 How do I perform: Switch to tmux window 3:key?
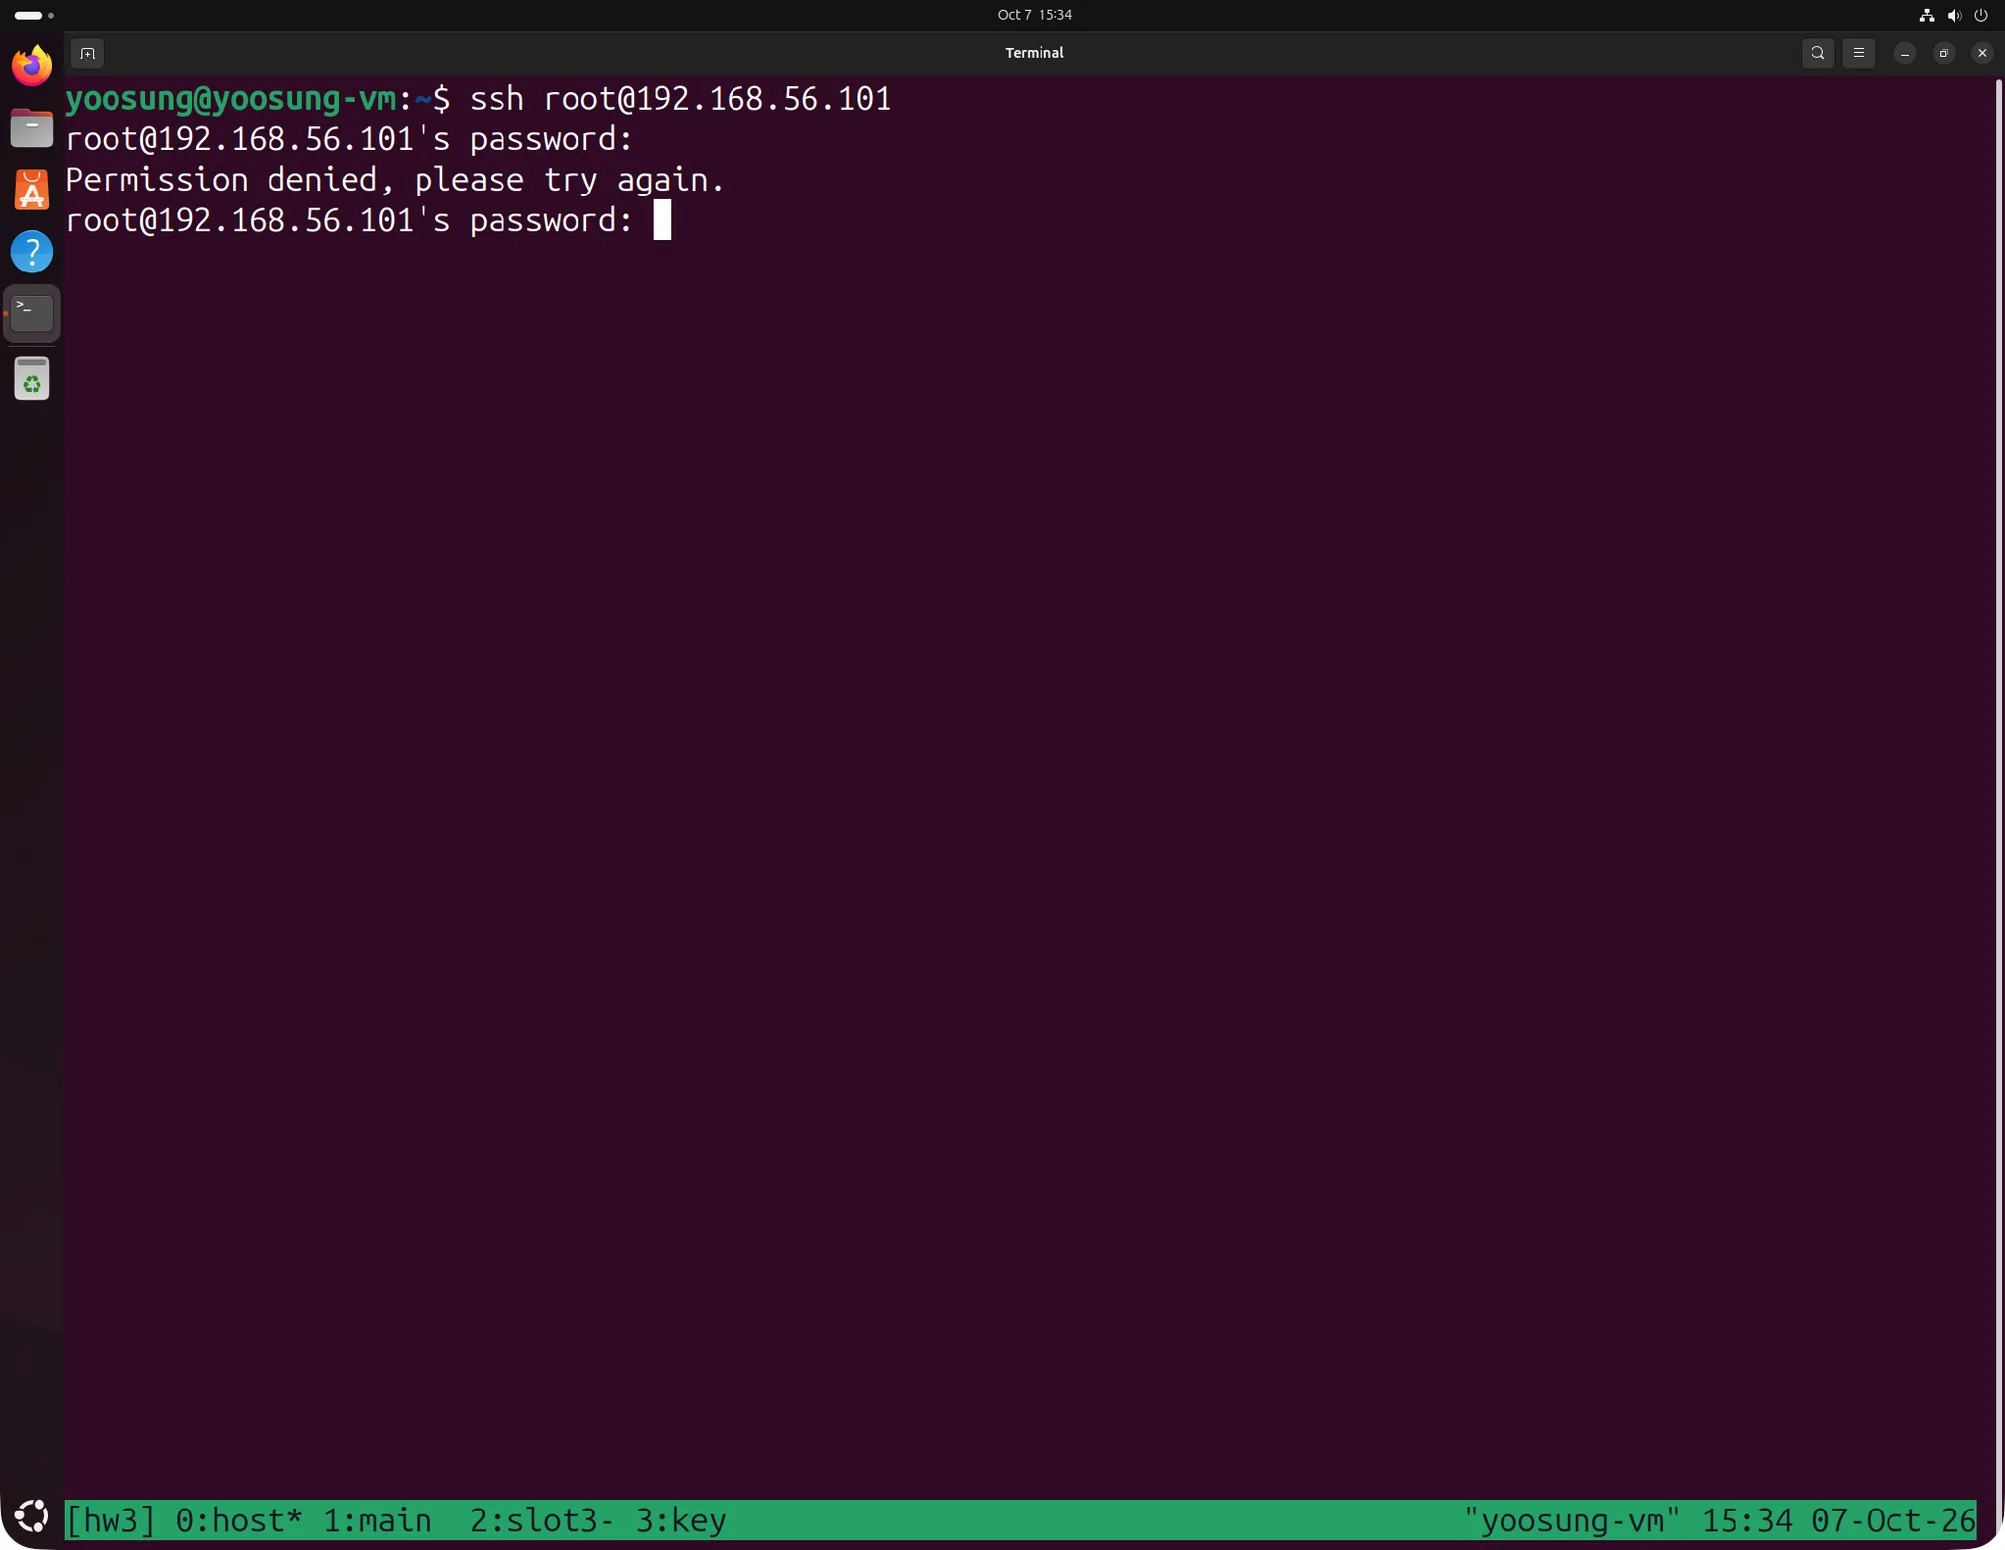(681, 1521)
